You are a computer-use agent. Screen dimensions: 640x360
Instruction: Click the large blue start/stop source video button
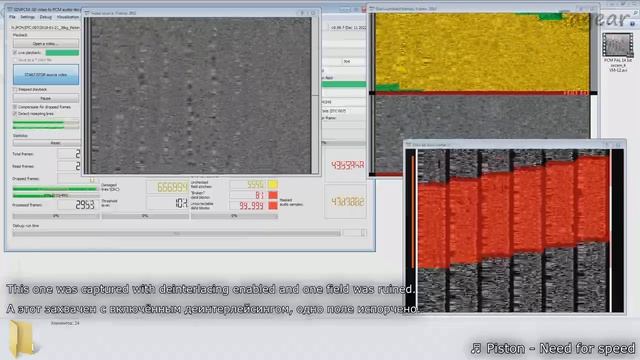coord(46,75)
